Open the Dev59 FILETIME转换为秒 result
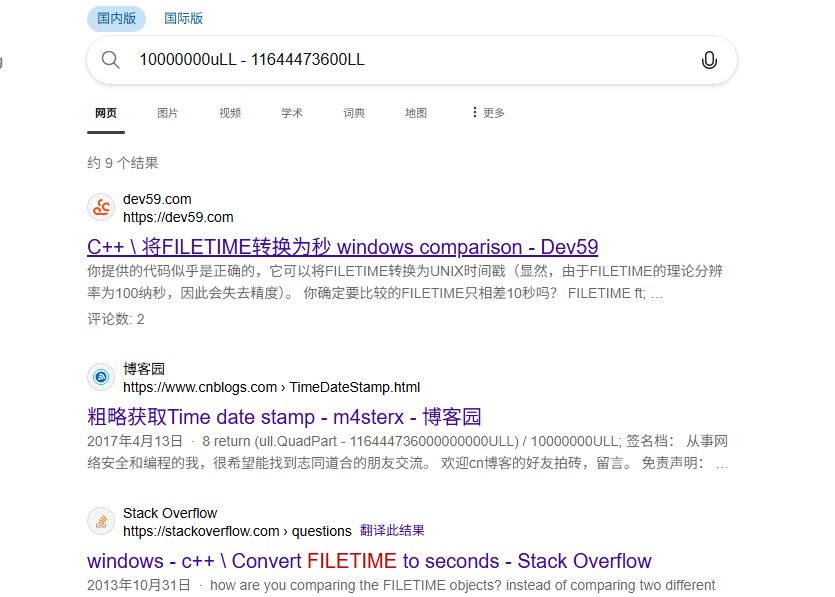 [342, 247]
